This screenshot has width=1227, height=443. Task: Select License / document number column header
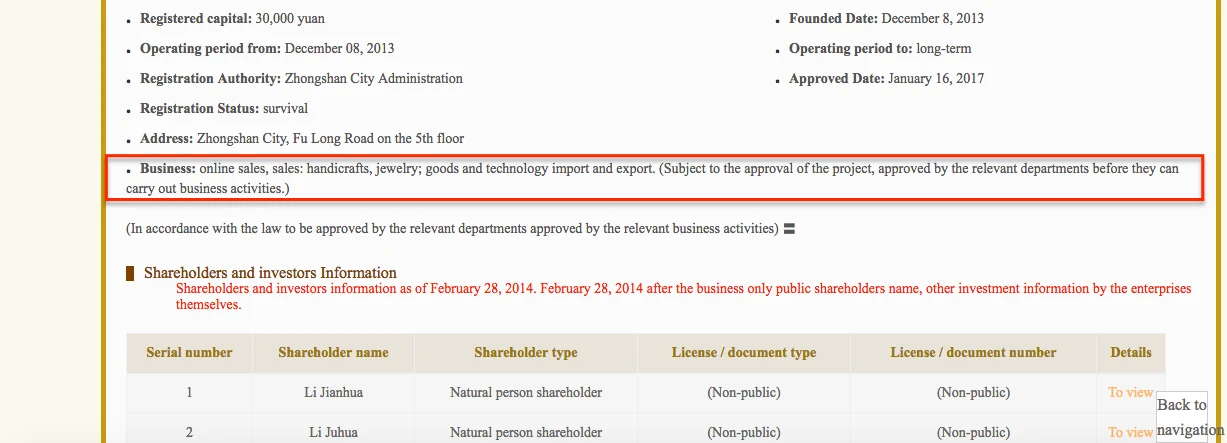973,353
